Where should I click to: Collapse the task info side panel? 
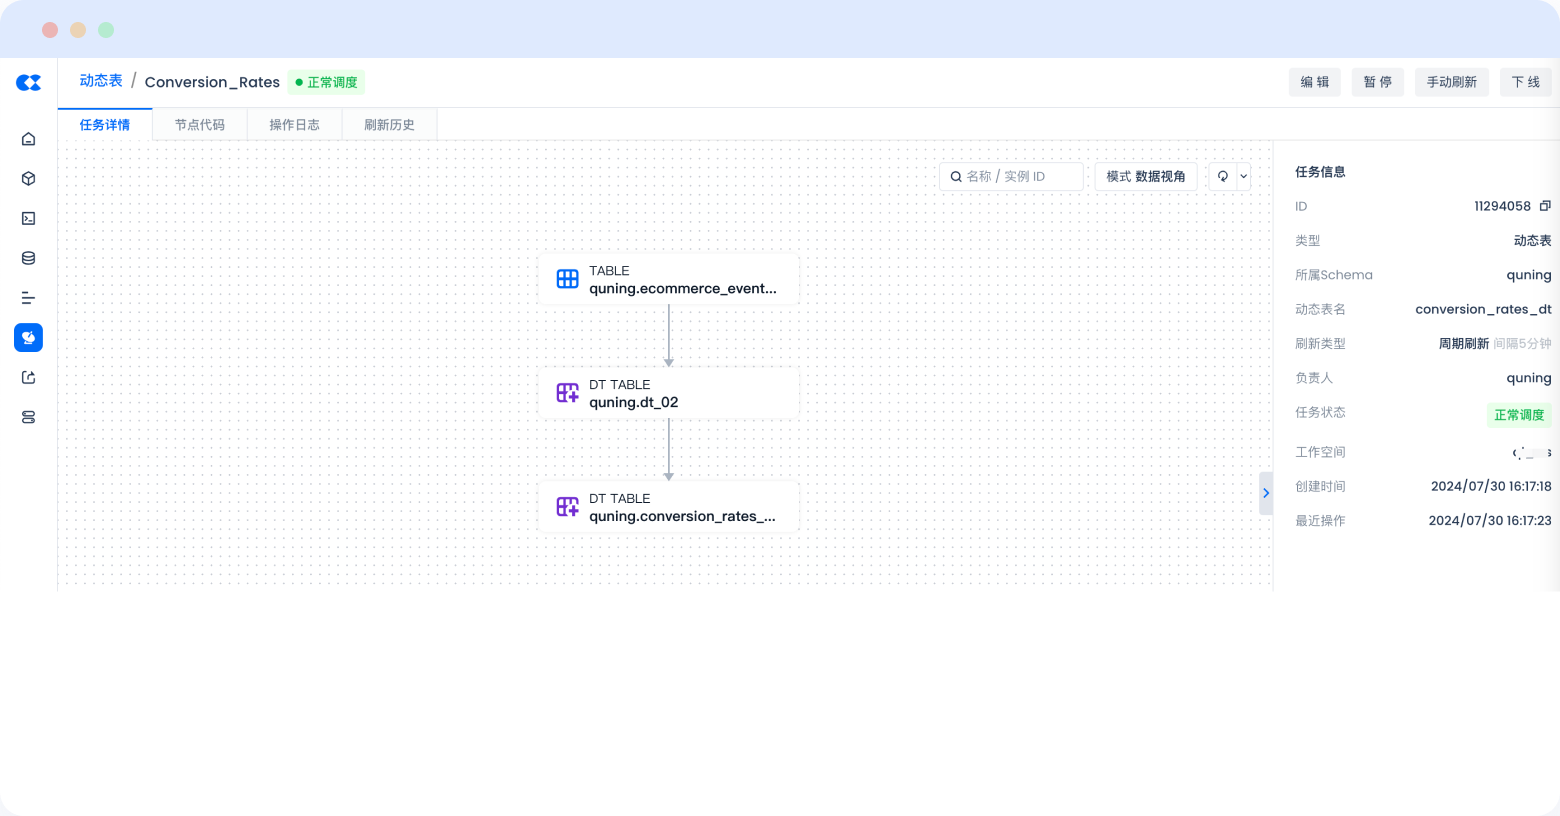tap(1265, 493)
